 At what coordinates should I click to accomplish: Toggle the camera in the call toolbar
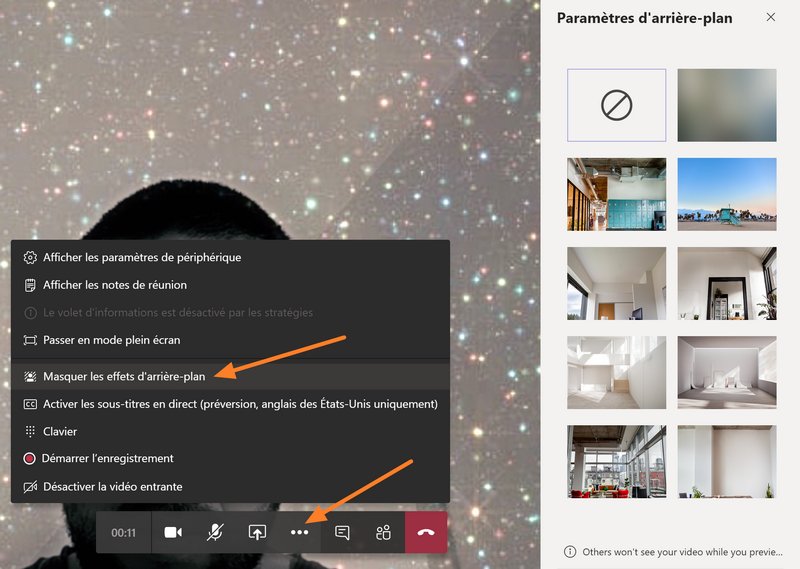173,532
